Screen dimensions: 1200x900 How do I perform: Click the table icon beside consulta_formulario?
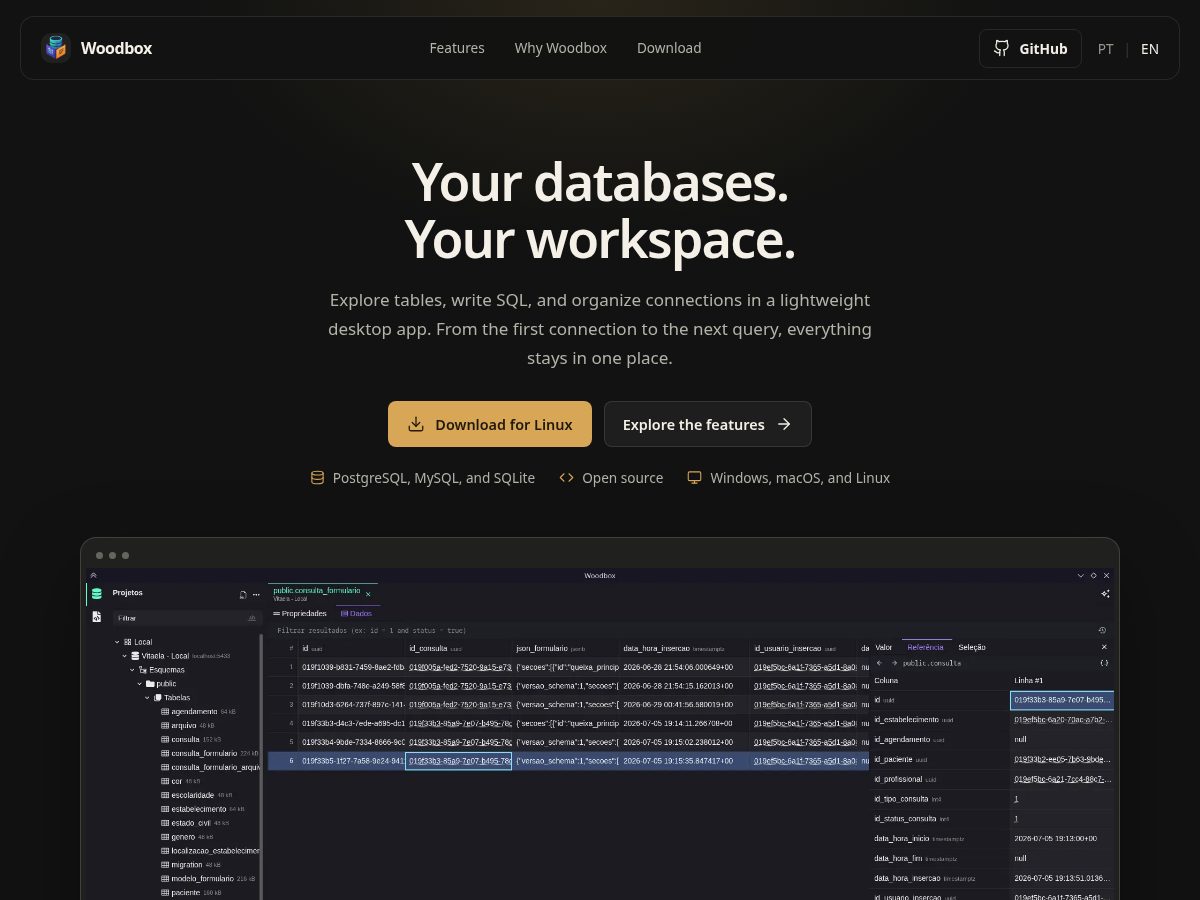(165, 753)
